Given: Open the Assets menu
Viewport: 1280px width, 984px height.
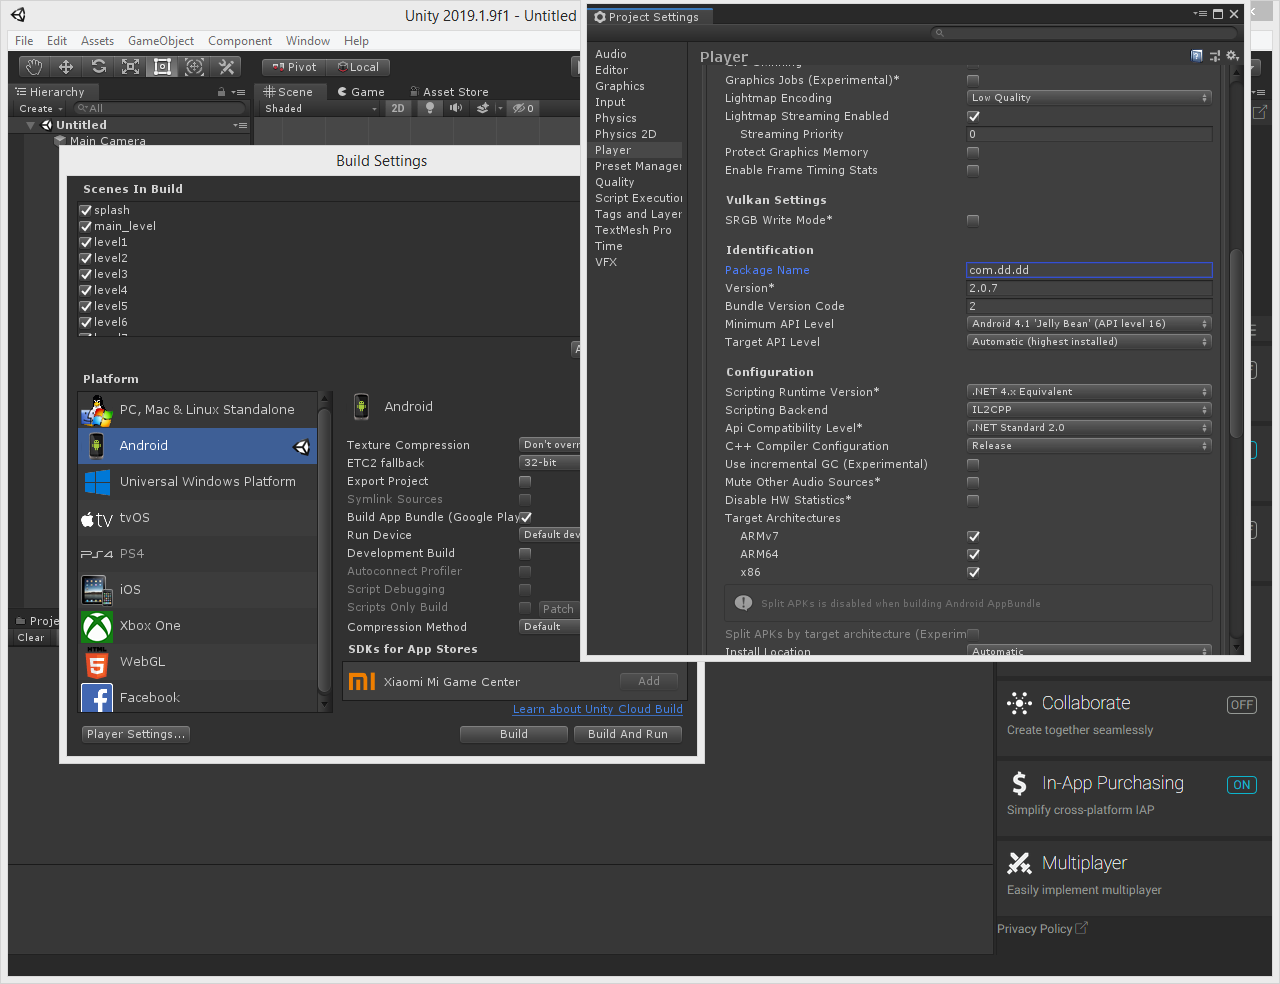Looking at the screenshot, I should (x=97, y=41).
